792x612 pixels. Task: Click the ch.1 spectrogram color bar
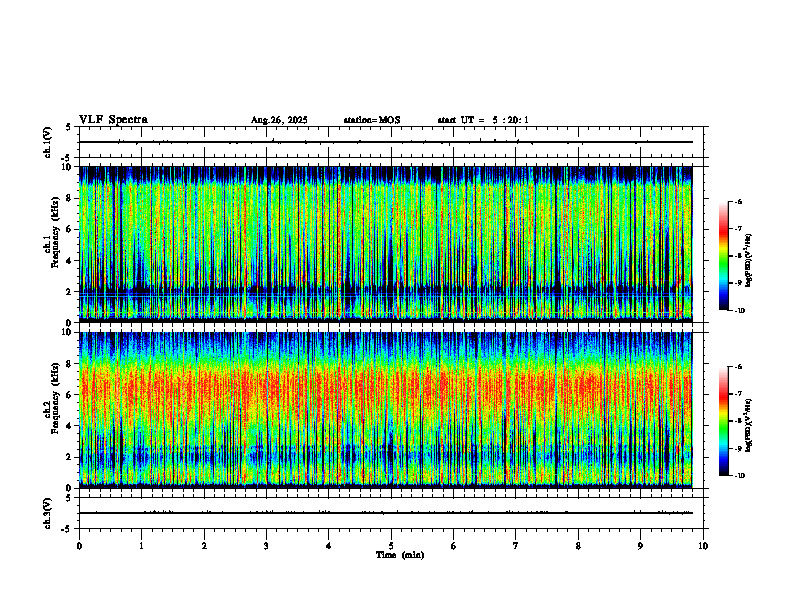pyautogui.click(x=723, y=256)
